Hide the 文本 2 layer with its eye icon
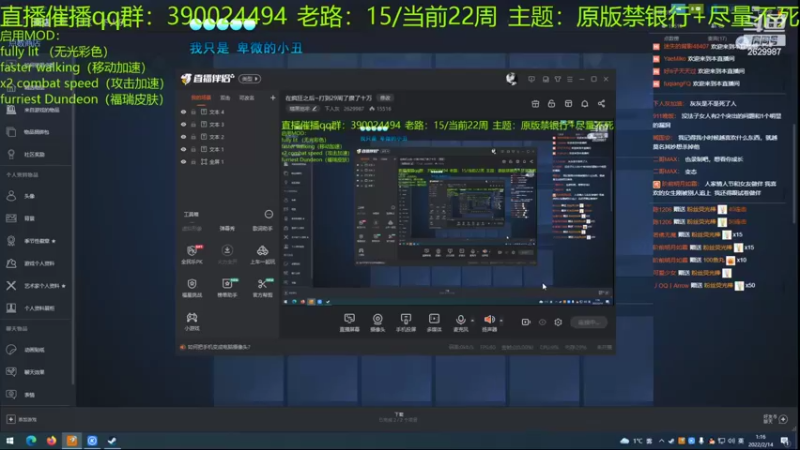This screenshot has width=800, height=450. pyautogui.click(x=183, y=137)
